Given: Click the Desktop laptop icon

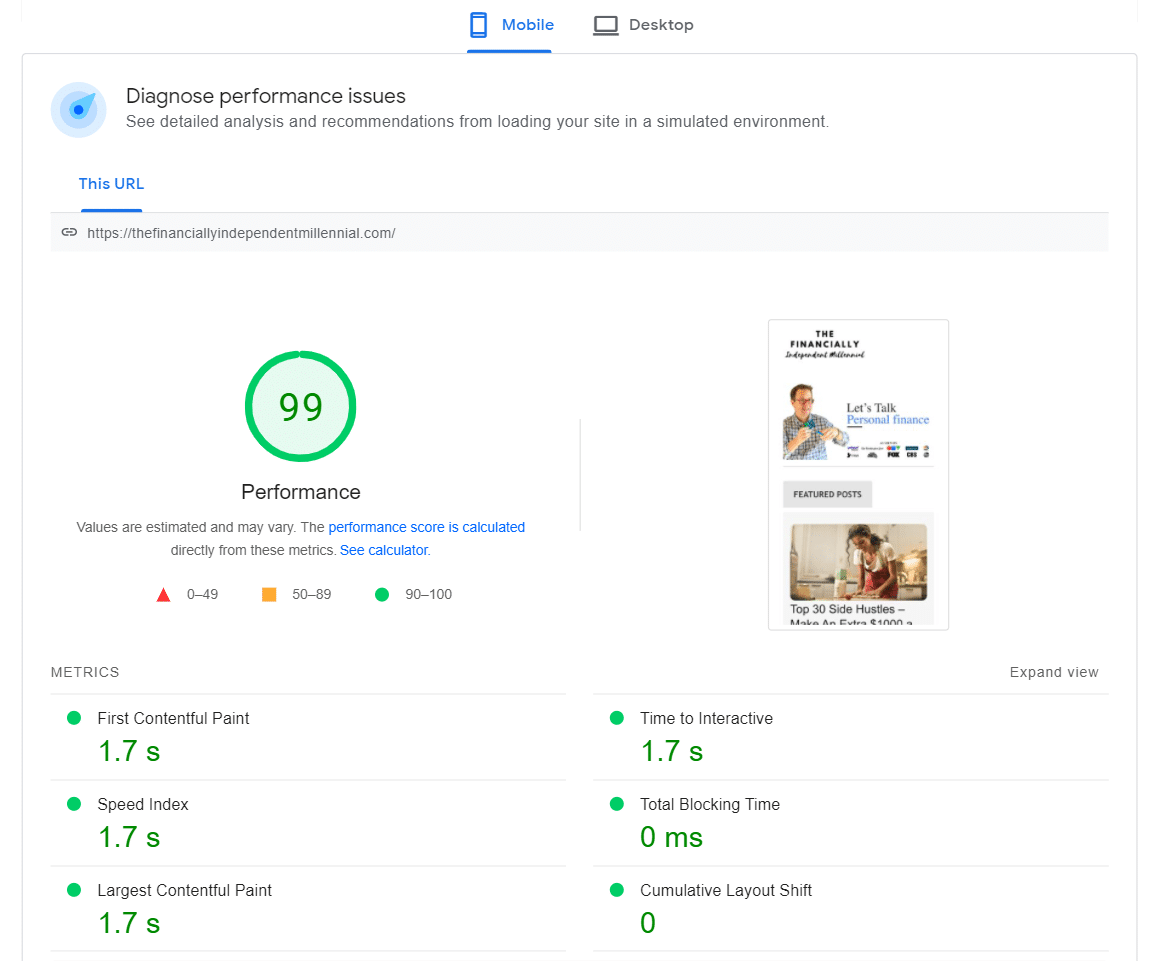Looking at the screenshot, I should coord(606,24).
